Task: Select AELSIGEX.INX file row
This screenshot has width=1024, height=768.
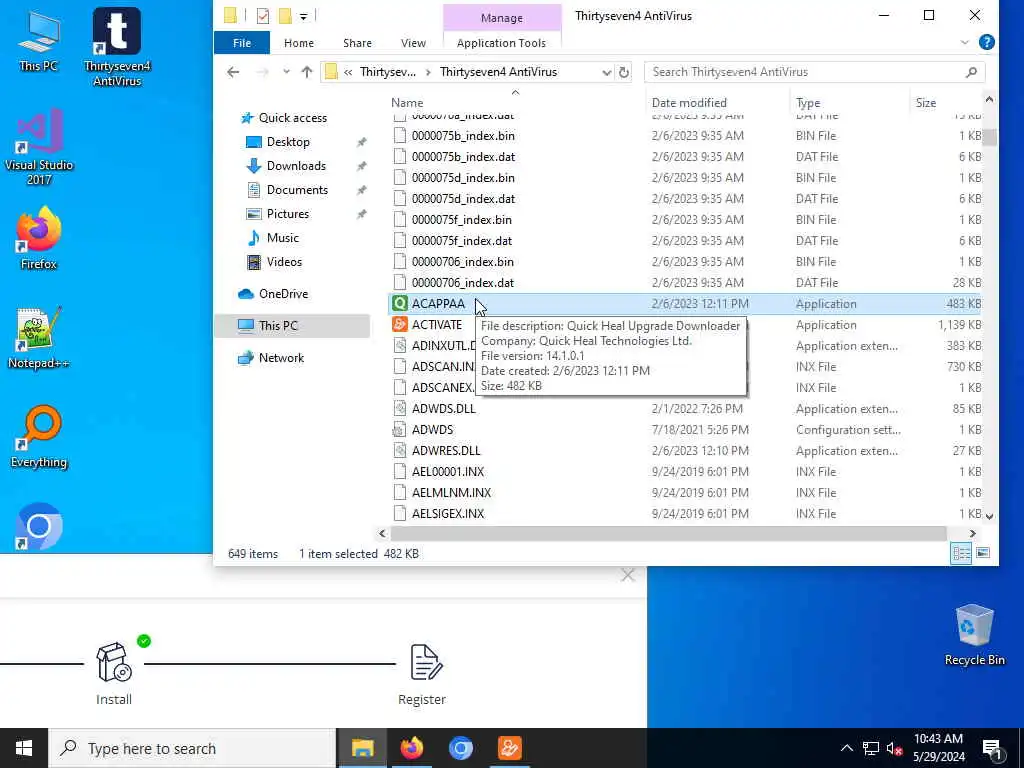Action: (x=686, y=514)
